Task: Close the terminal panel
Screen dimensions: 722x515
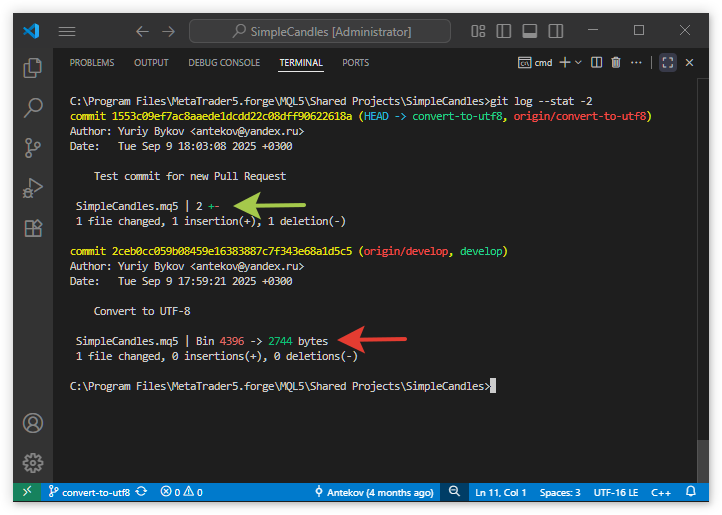Action: click(x=689, y=63)
